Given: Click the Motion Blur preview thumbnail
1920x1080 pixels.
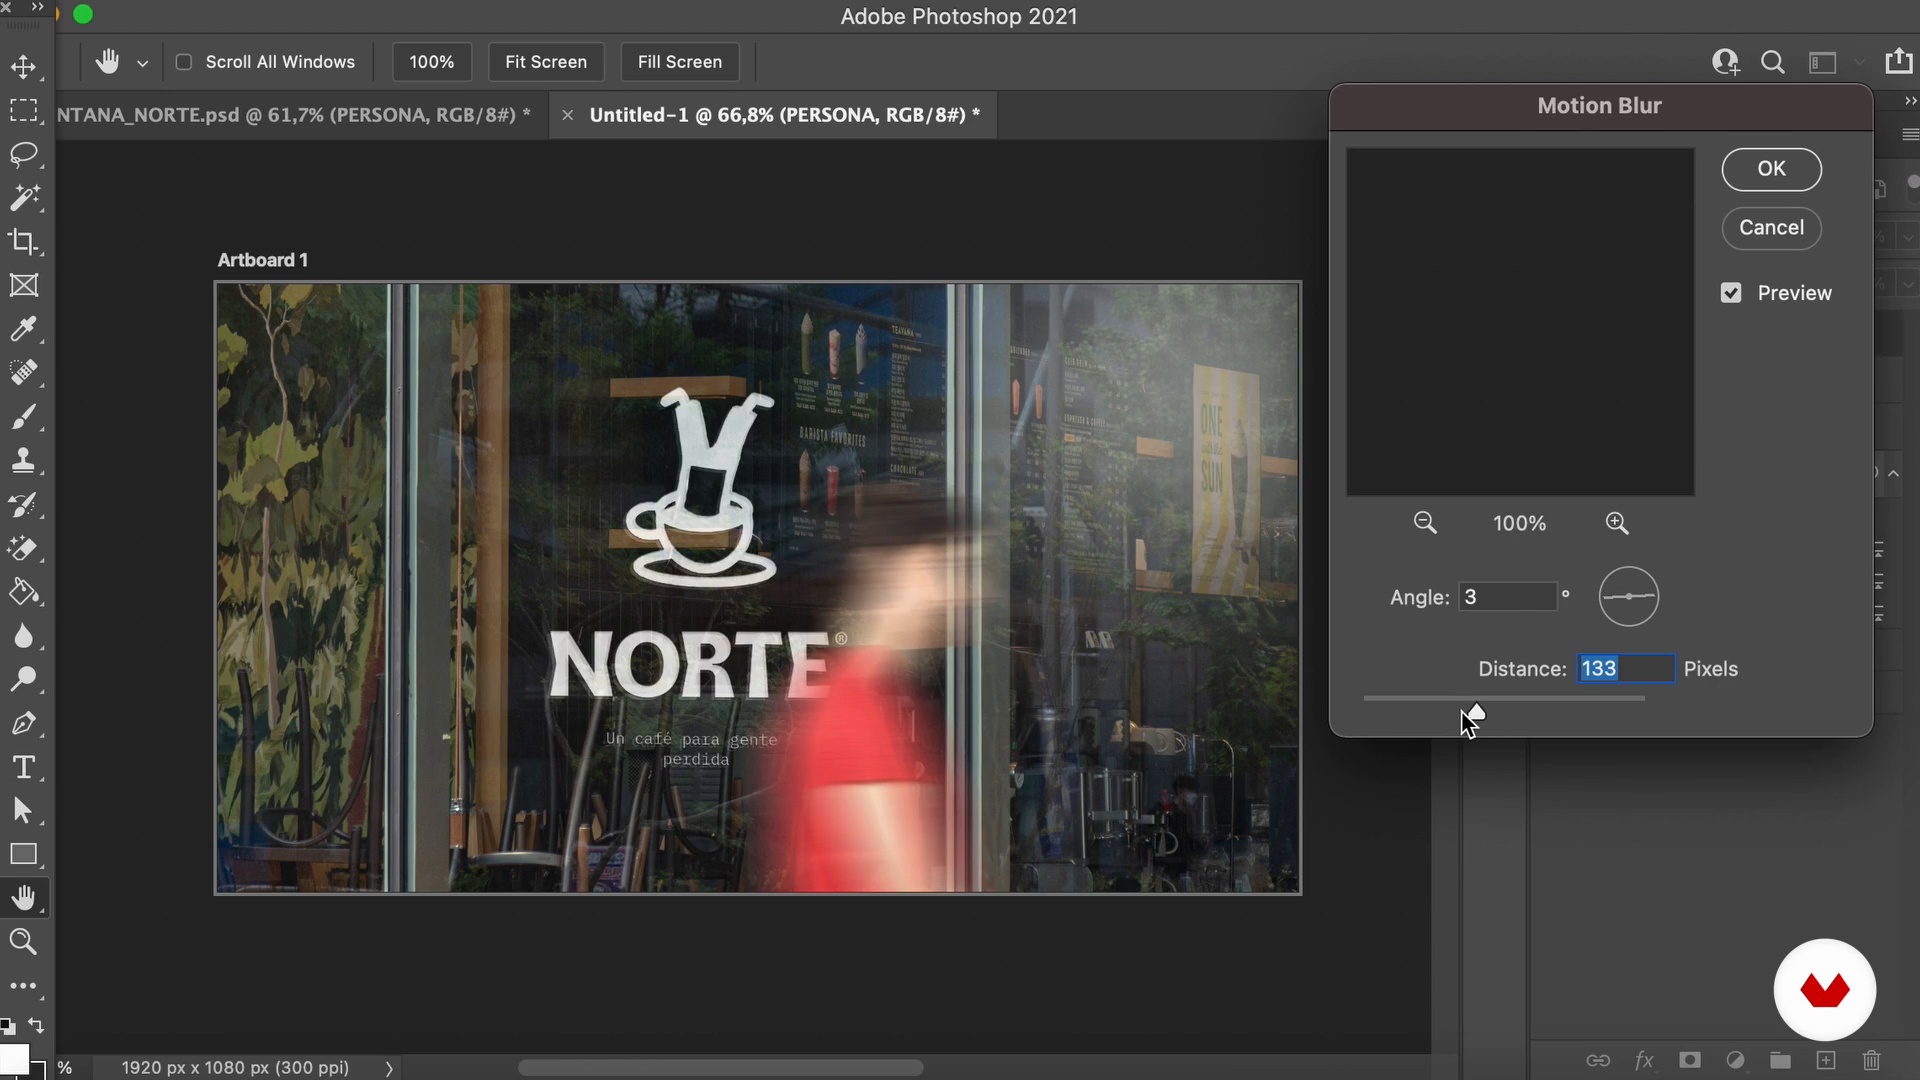Looking at the screenshot, I should (1520, 322).
